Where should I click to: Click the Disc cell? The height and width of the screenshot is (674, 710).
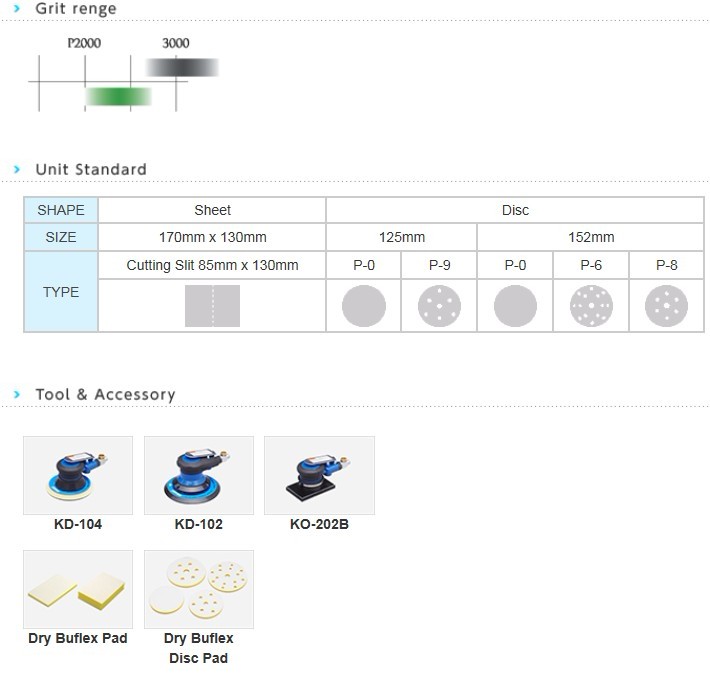pyautogui.click(x=515, y=210)
